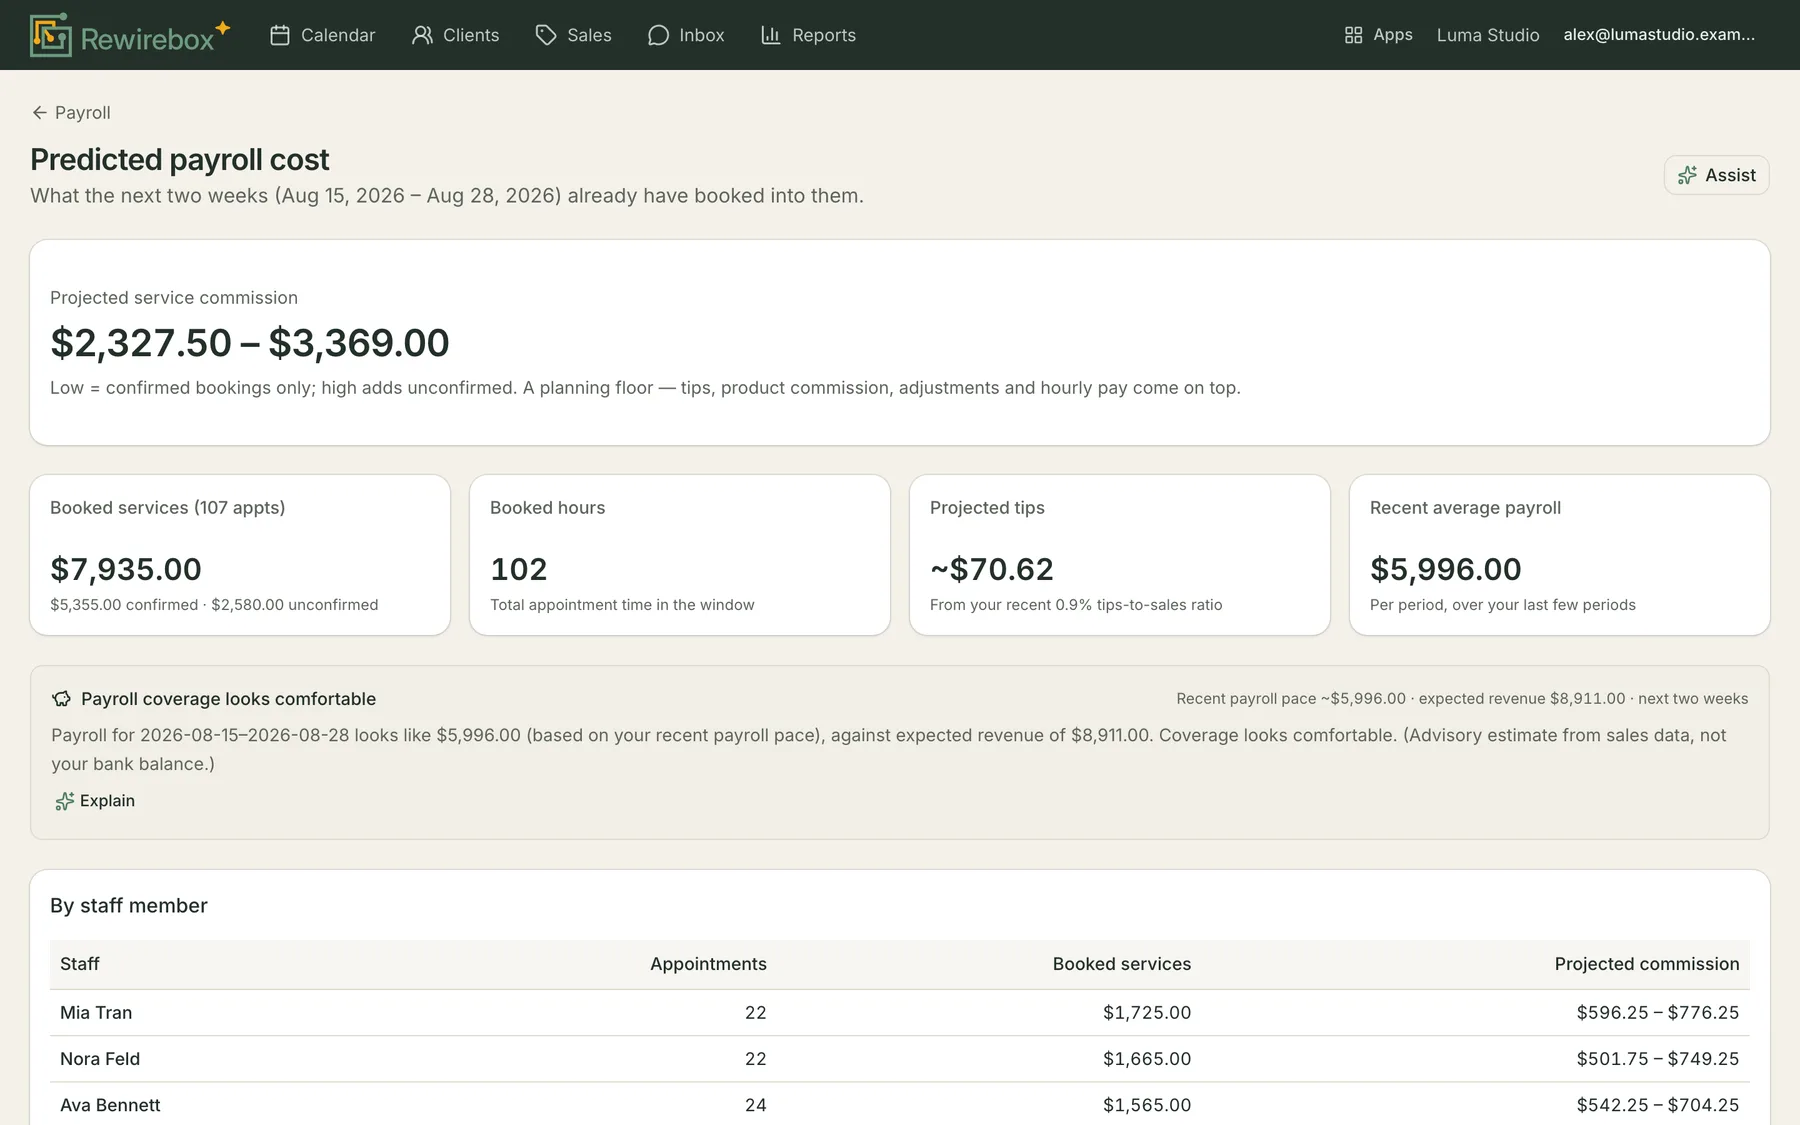Image resolution: width=1800 pixels, height=1125 pixels.
Task: Click the Booked hours card title
Action: tap(548, 508)
